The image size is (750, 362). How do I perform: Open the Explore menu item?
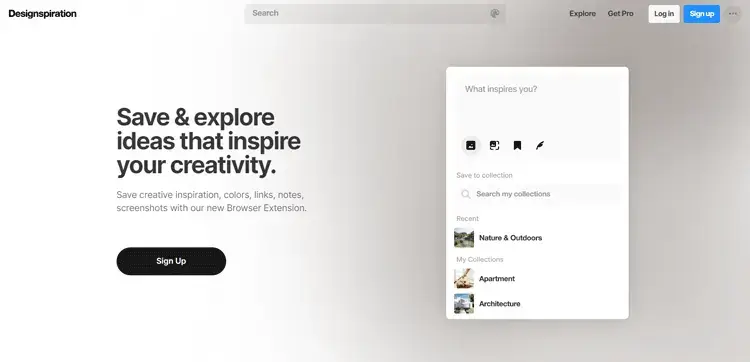pyautogui.click(x=582, y=13)
